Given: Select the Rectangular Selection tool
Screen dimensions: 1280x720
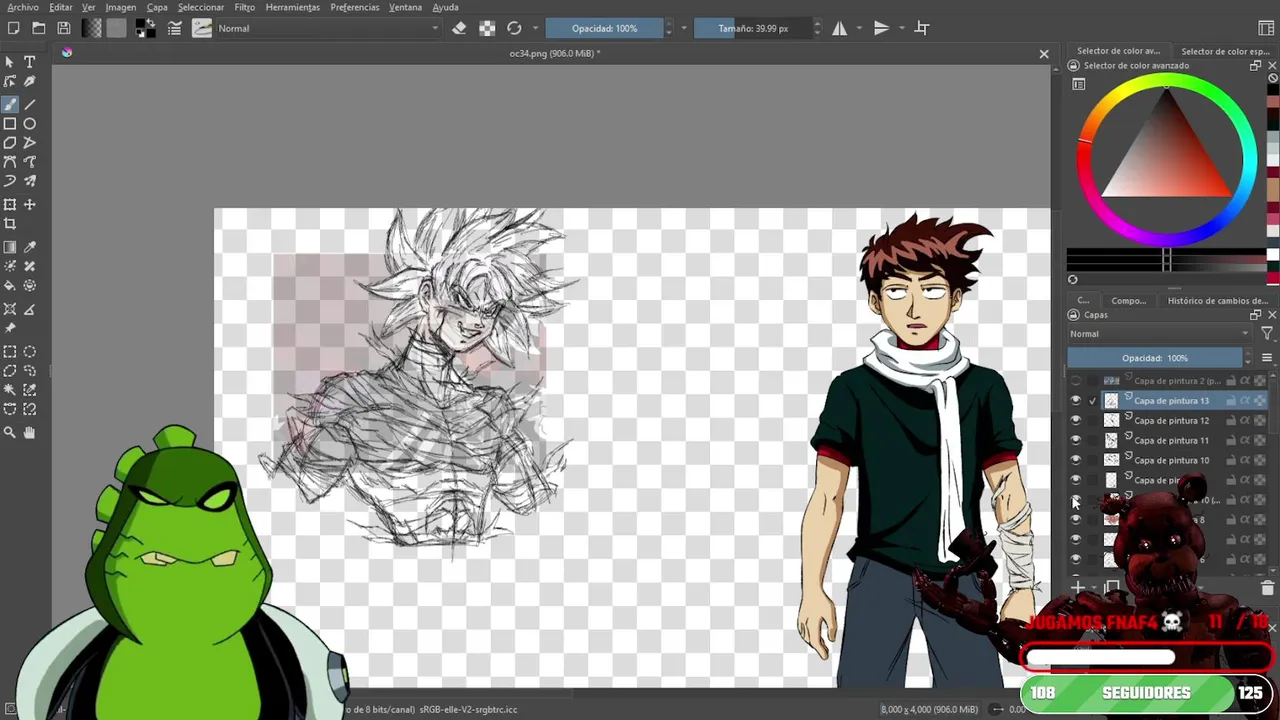Looking at the screenshot, I should point(10,352).
